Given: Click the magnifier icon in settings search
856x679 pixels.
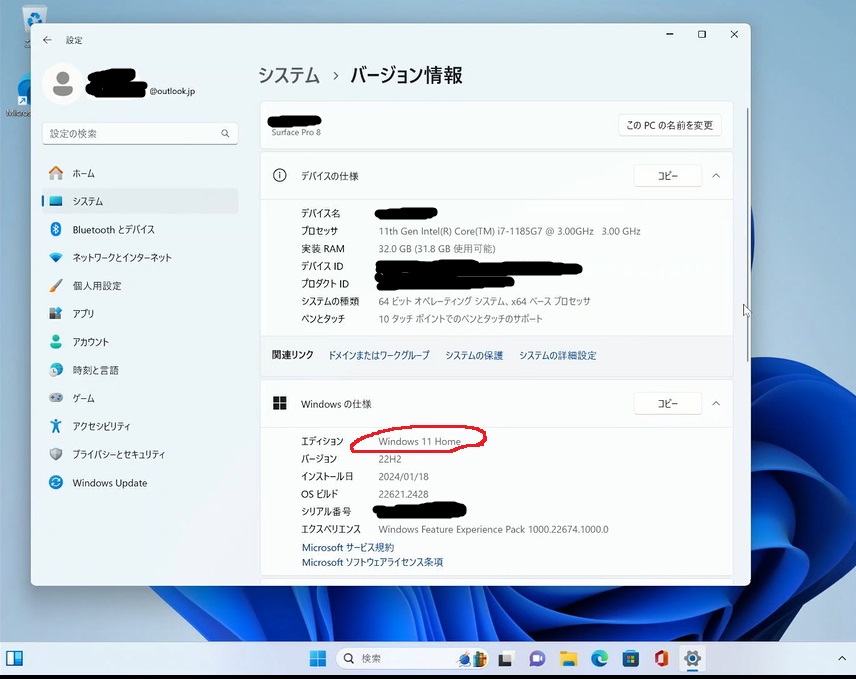Looking at the screenshot, I should [x=225, y=133].
